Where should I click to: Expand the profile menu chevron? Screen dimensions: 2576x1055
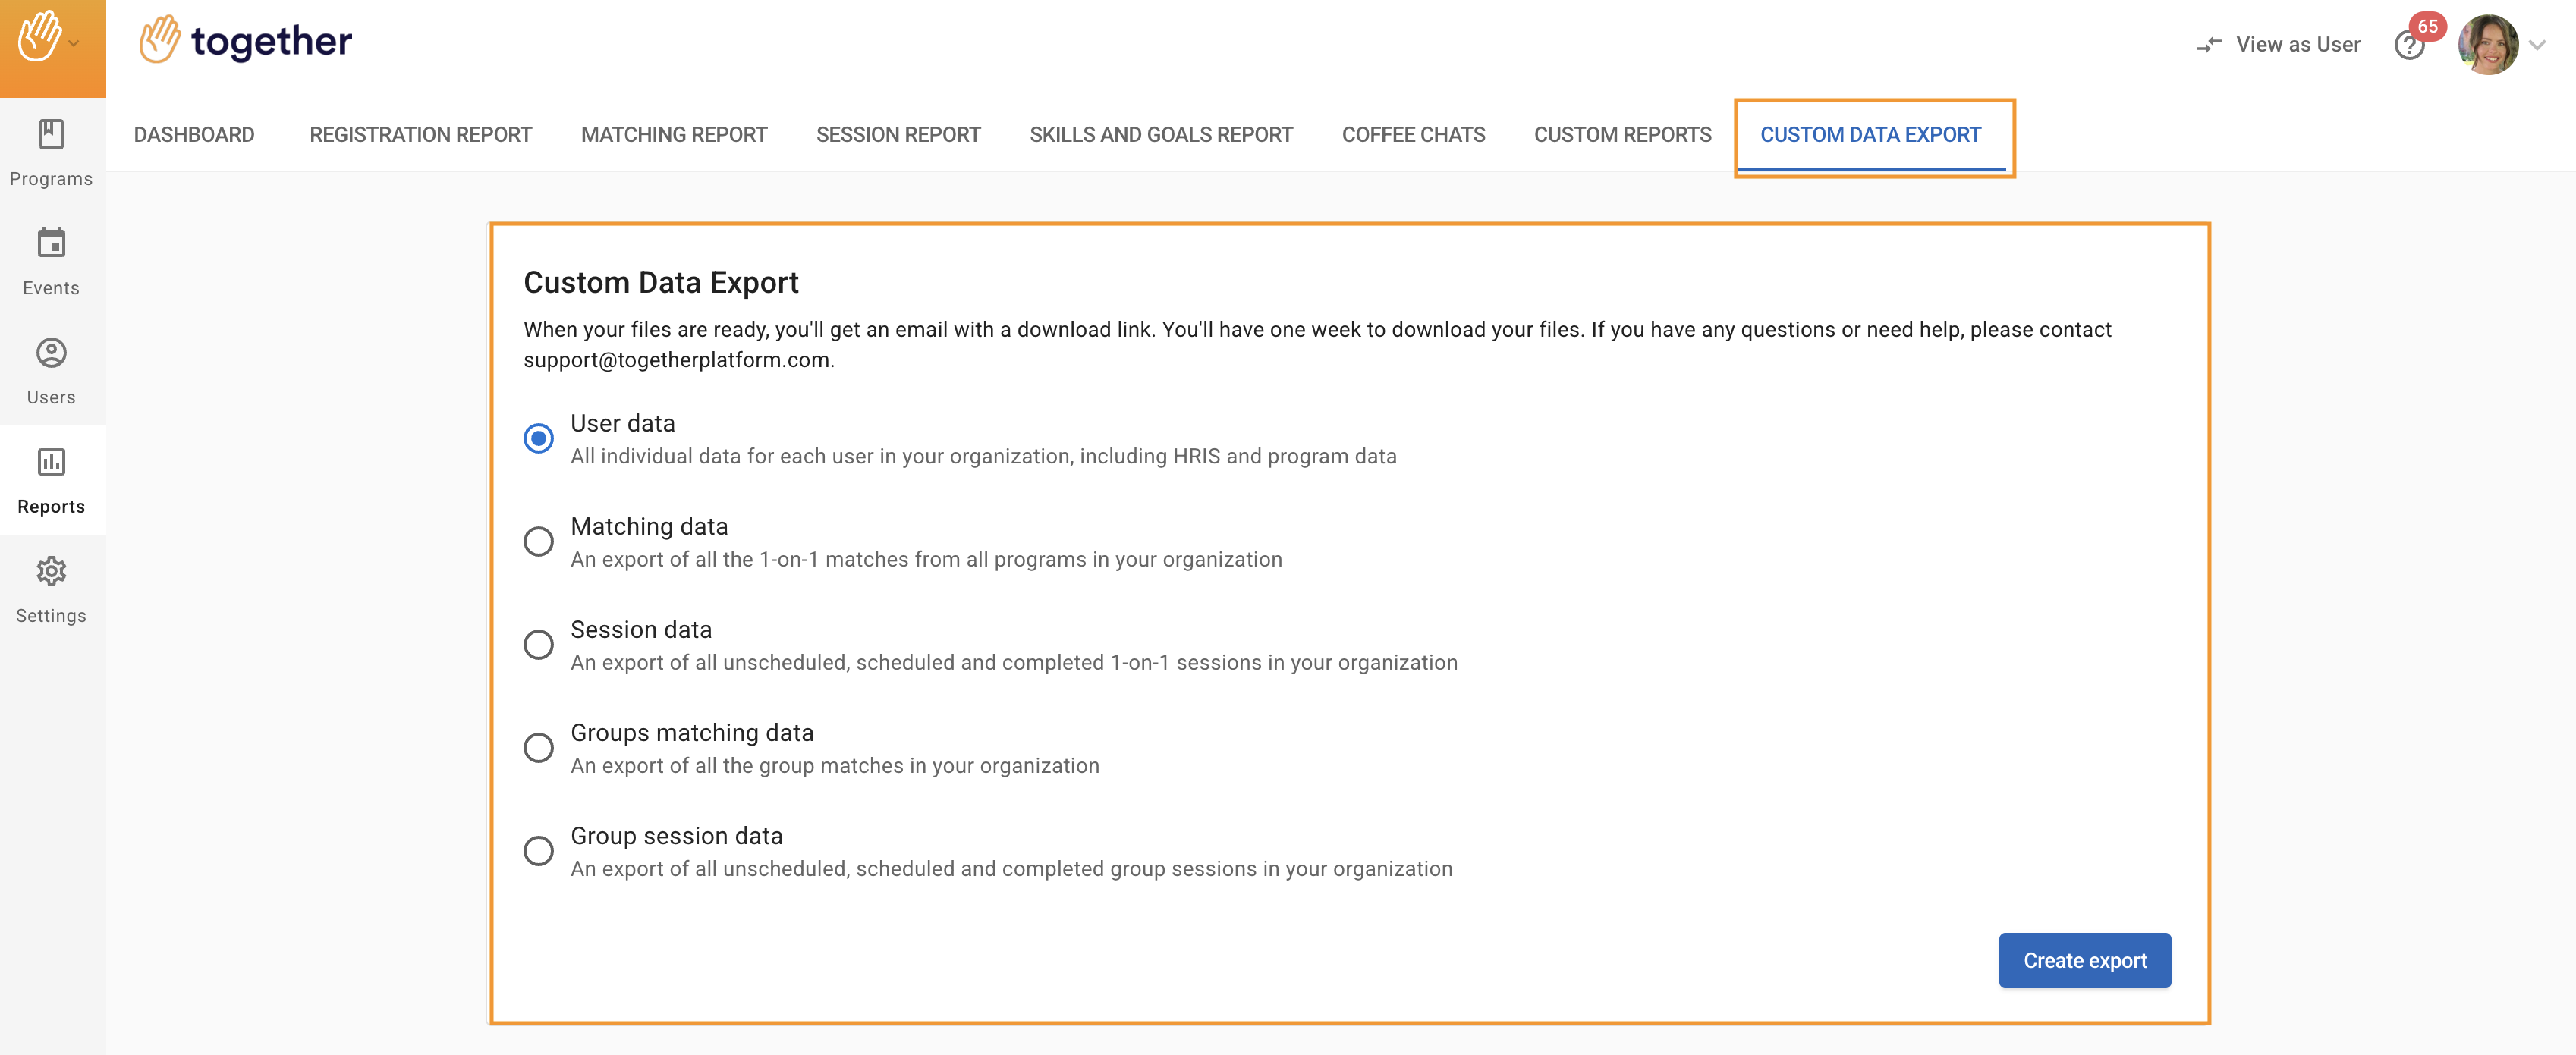coord(2536,45)
